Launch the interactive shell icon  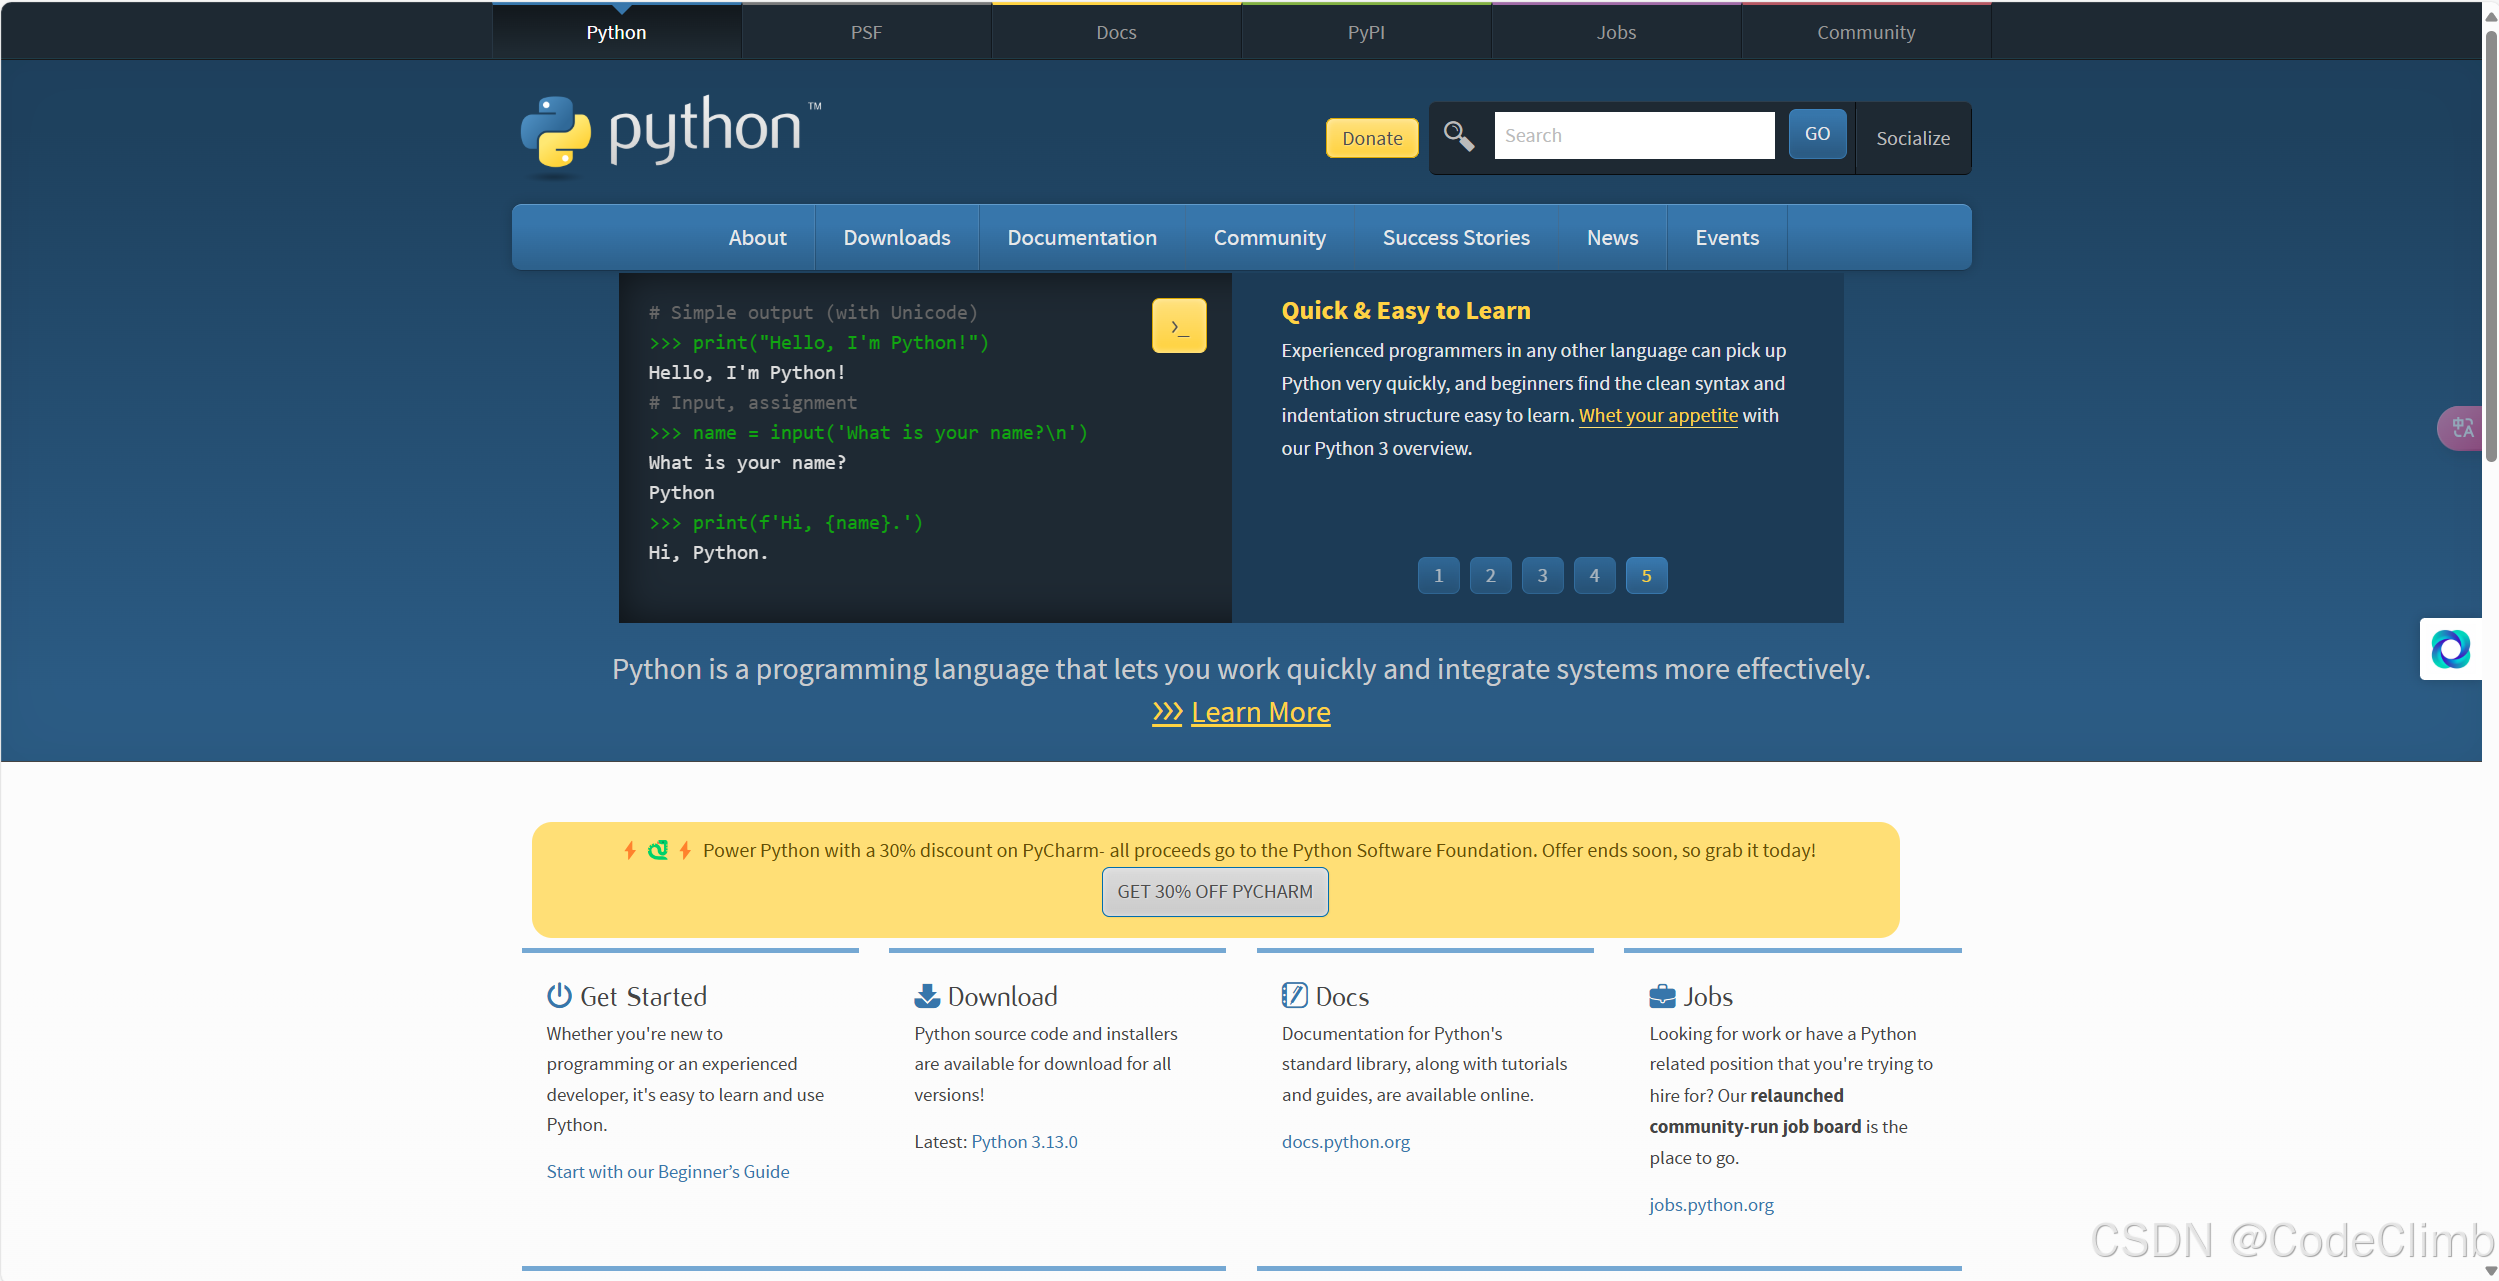[1179, 326]
